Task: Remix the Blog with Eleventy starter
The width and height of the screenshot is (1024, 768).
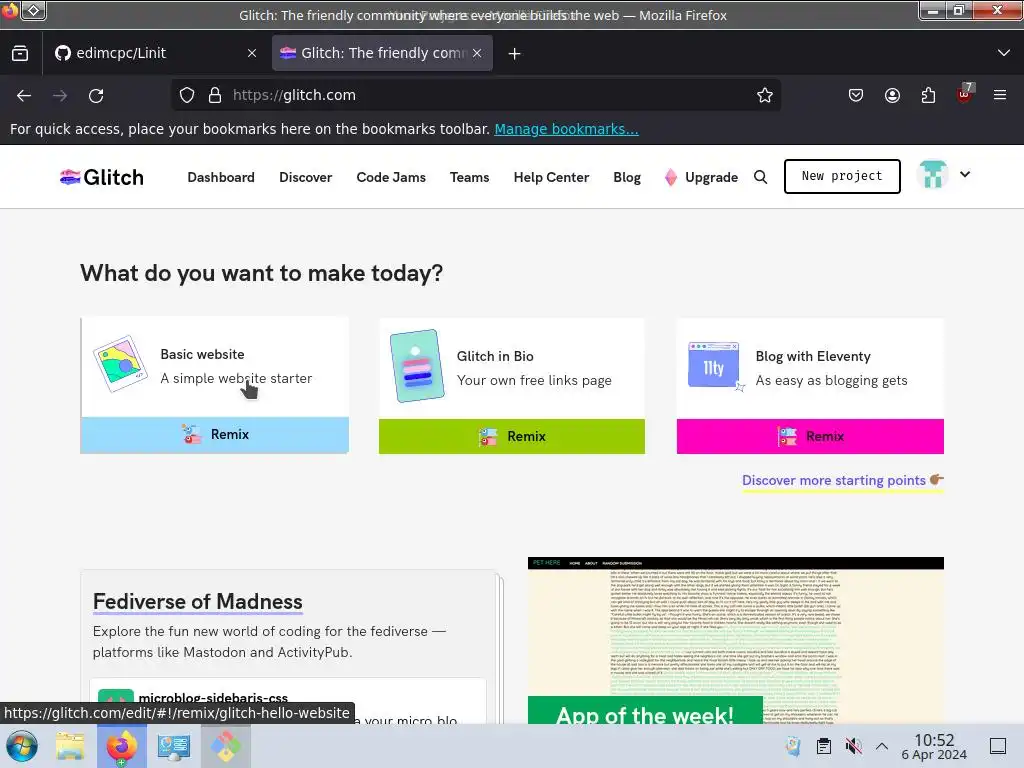Action: pos(810,436)
